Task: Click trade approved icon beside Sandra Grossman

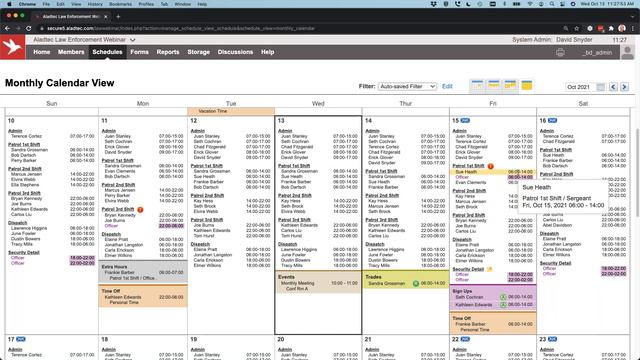Action: pyautogui.click(x=416, y=283)
